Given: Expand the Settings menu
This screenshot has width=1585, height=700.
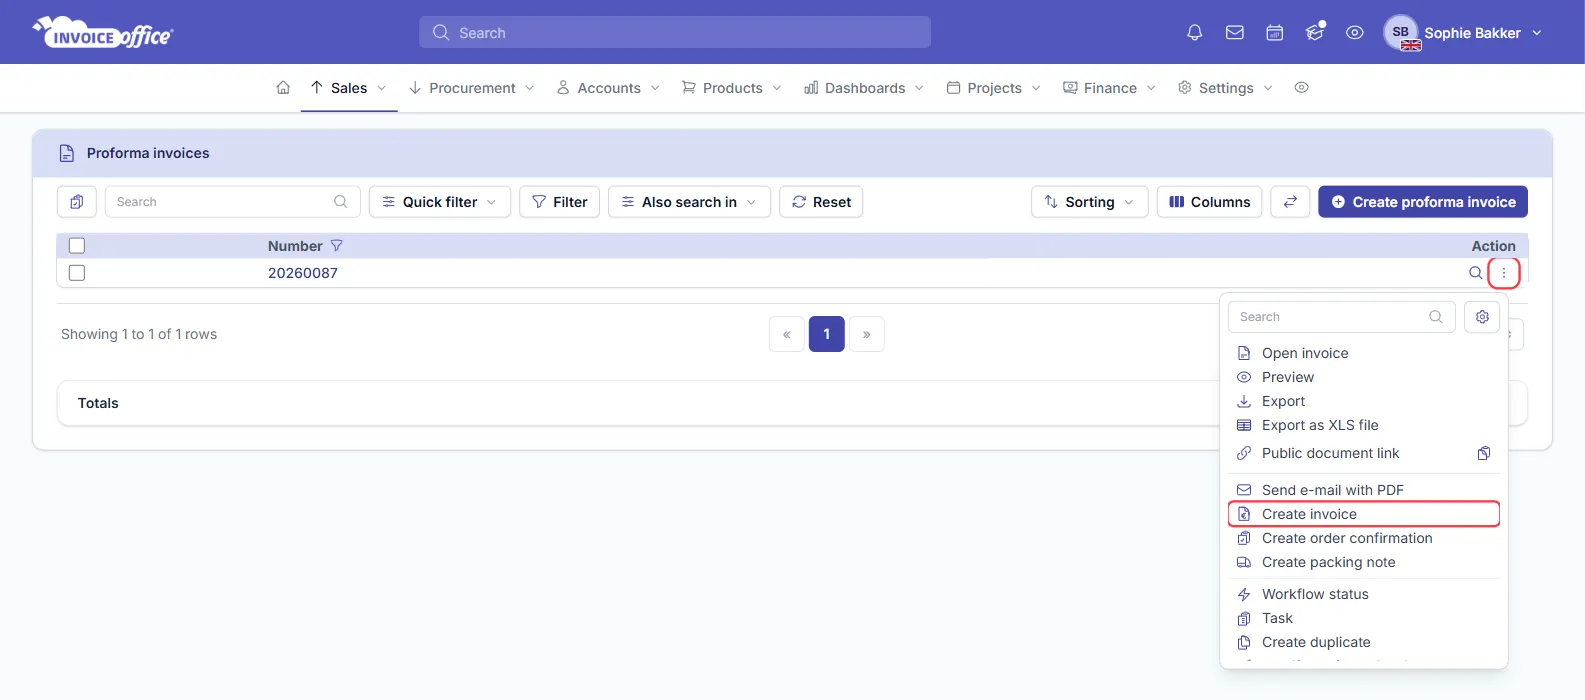Looking at the screenshot, I should point(1226,88).
